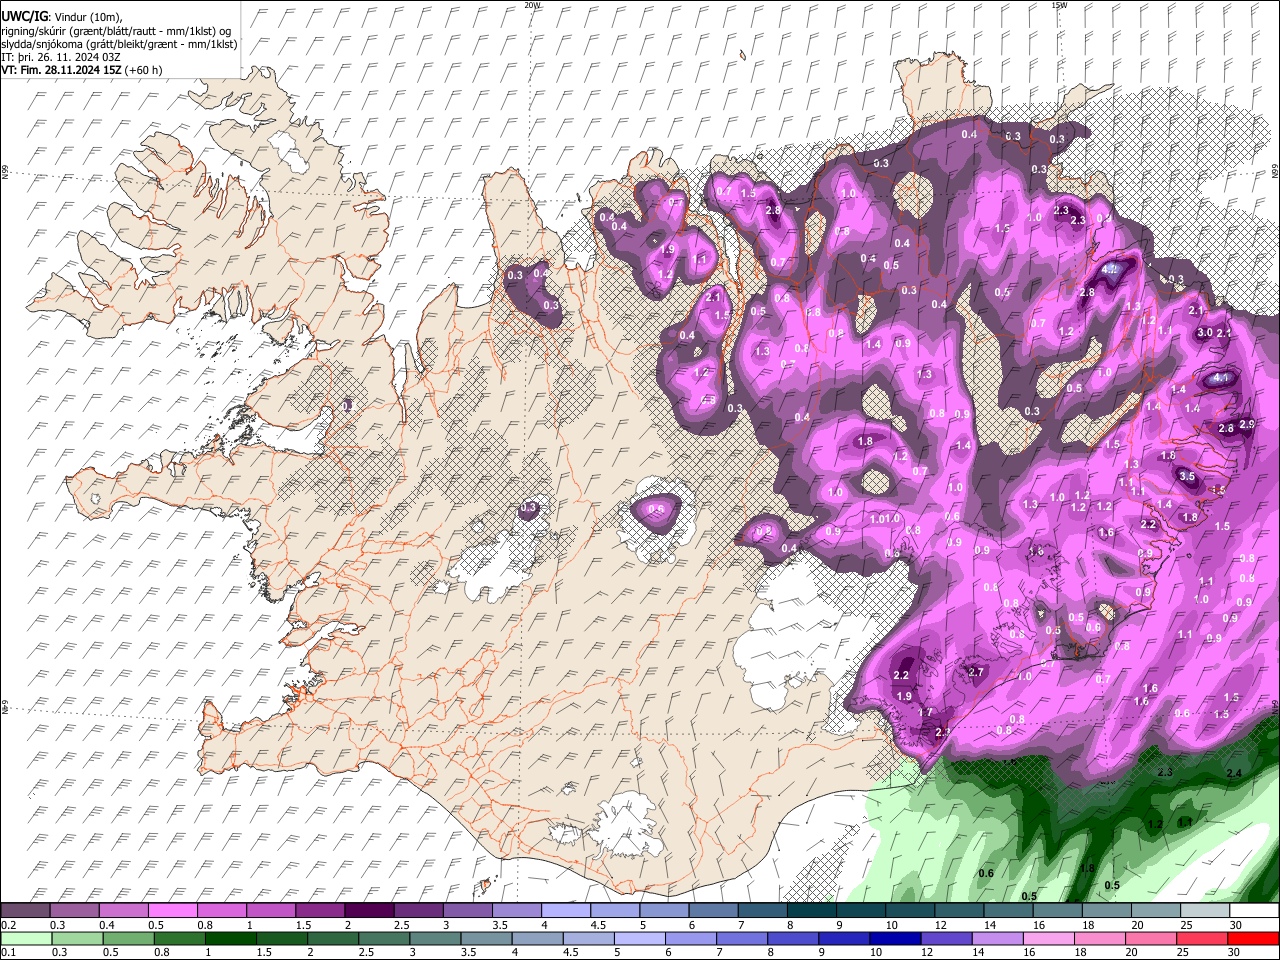Click the light pink 16–18 rain legend swatch

tap(1048, 938)
